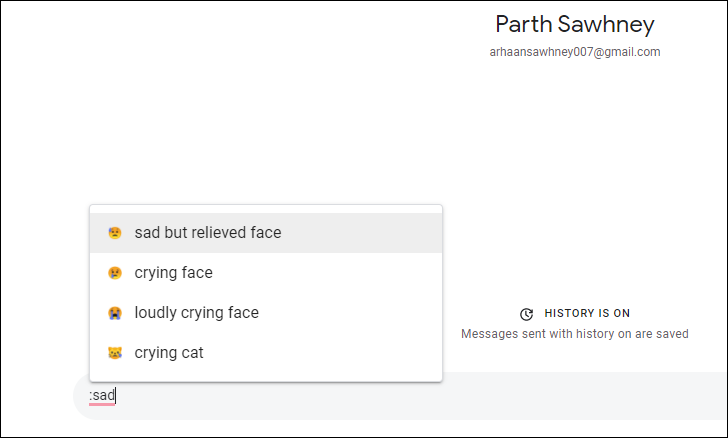Viewport: 728px width, 438px height.
Task: Insert the 'crying cat' suggestion label
Action: [169, 353]
